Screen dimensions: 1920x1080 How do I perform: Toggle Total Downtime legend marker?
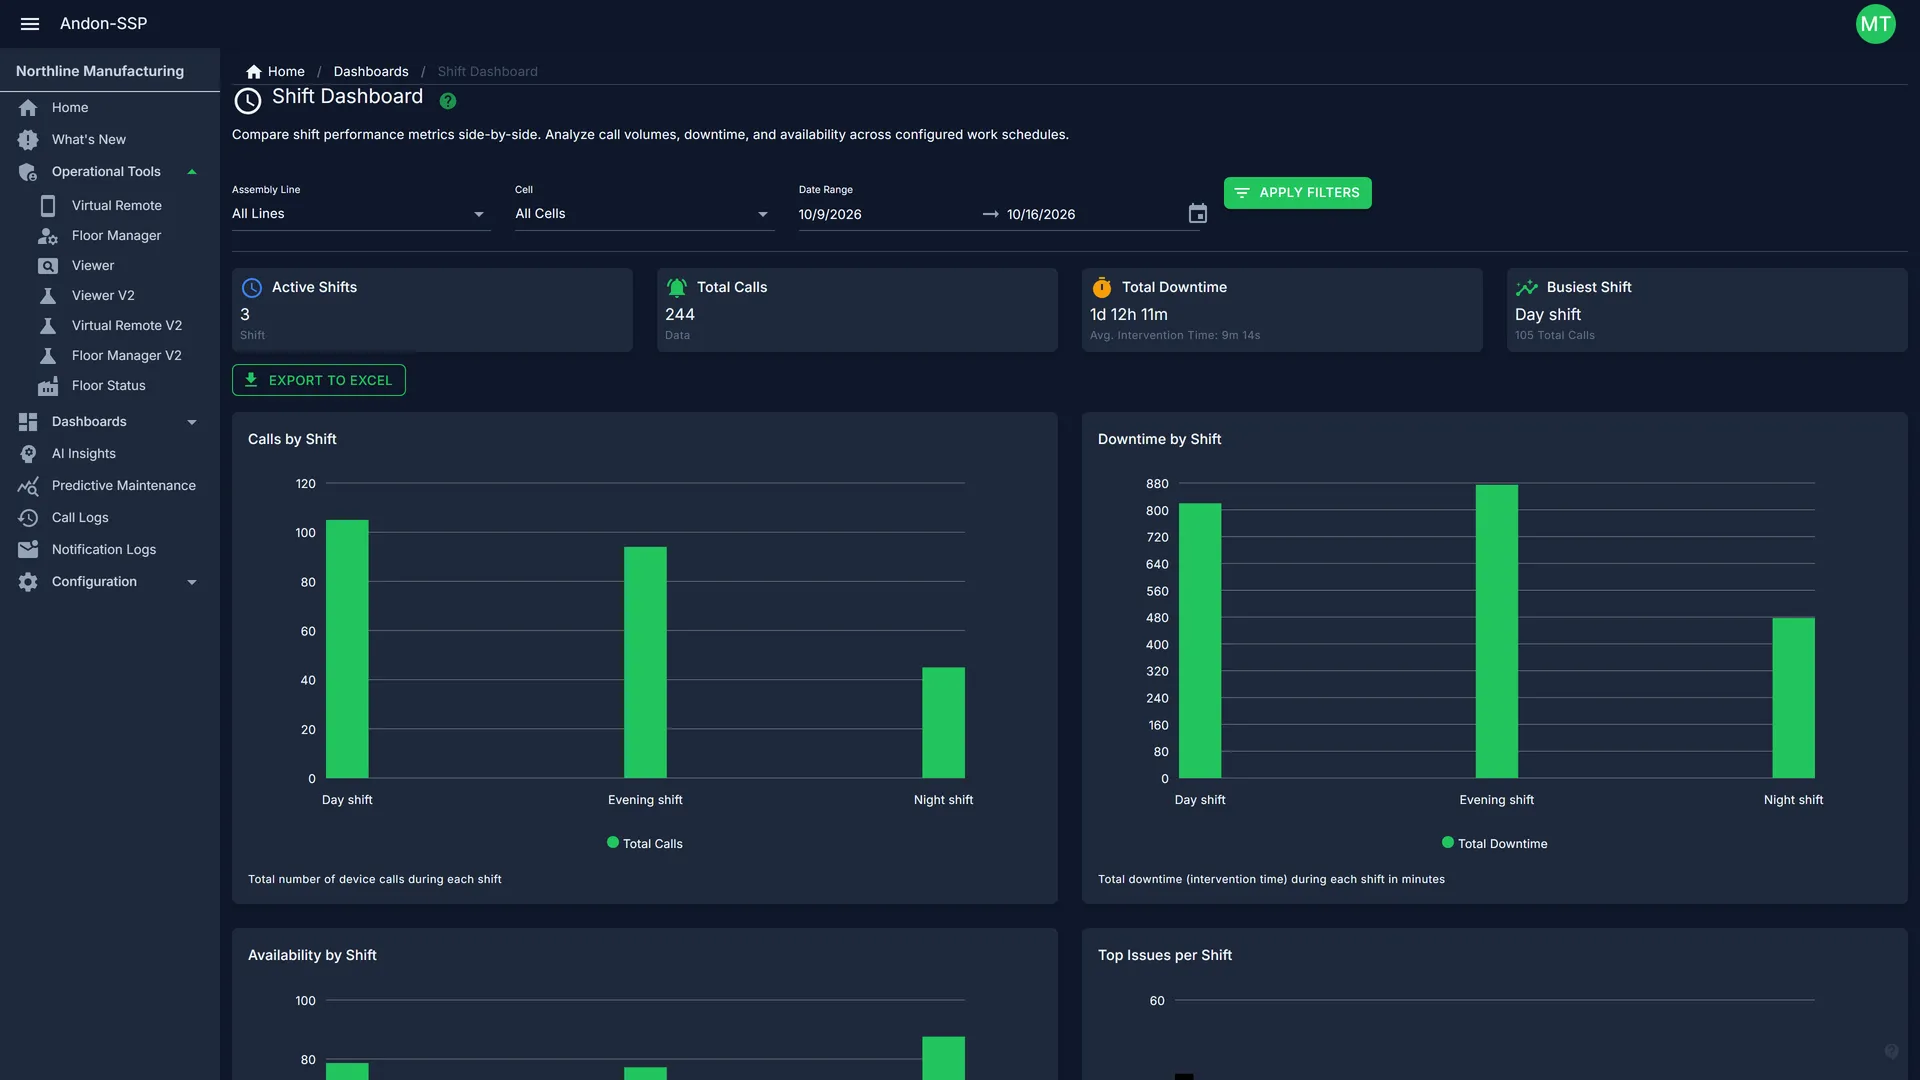click(1448, 843)
